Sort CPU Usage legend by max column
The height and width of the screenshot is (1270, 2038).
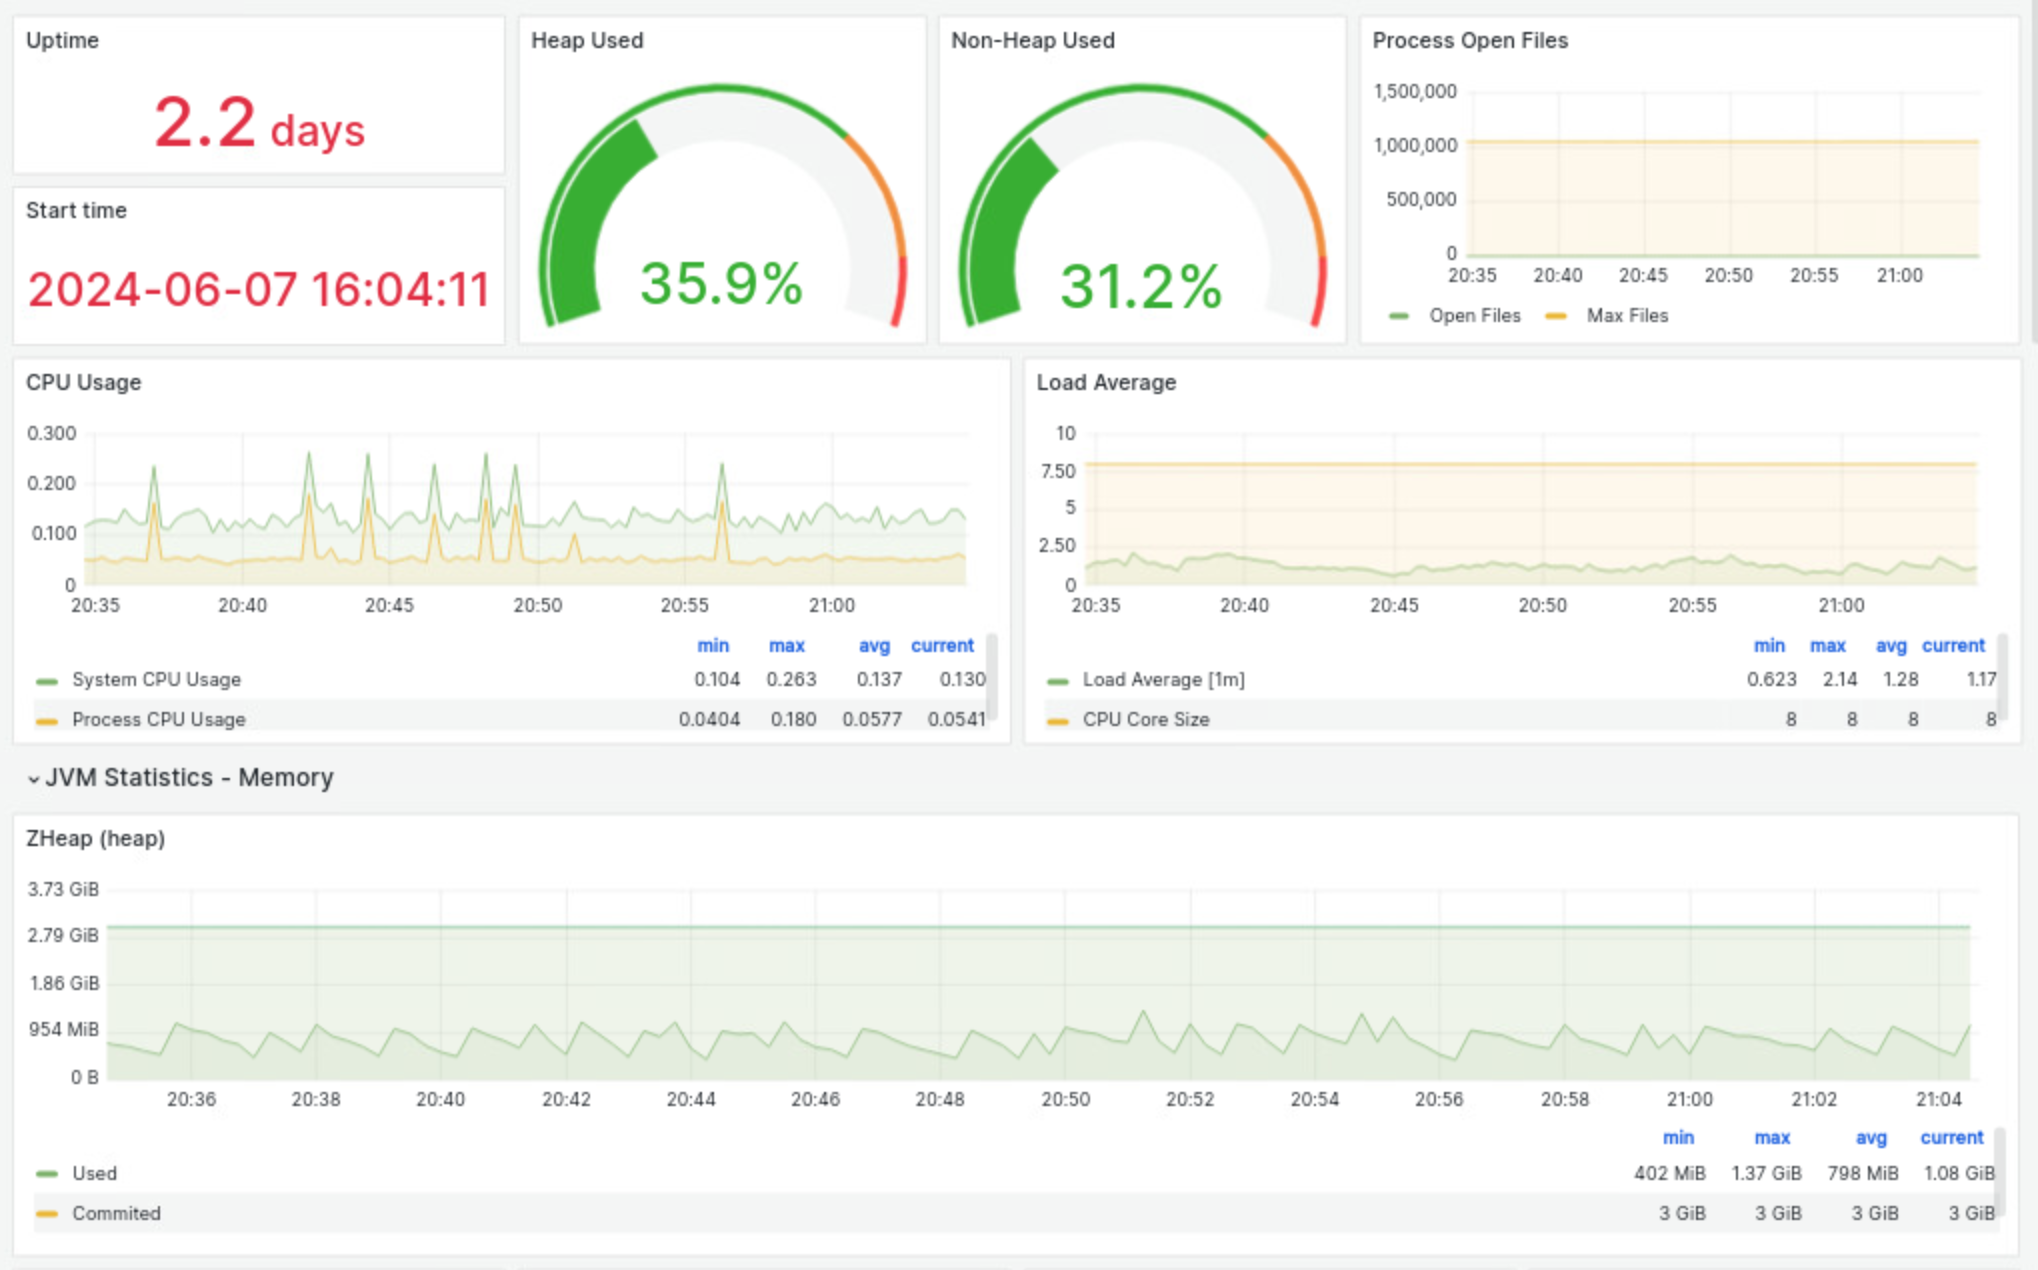(x=787, y=645)
